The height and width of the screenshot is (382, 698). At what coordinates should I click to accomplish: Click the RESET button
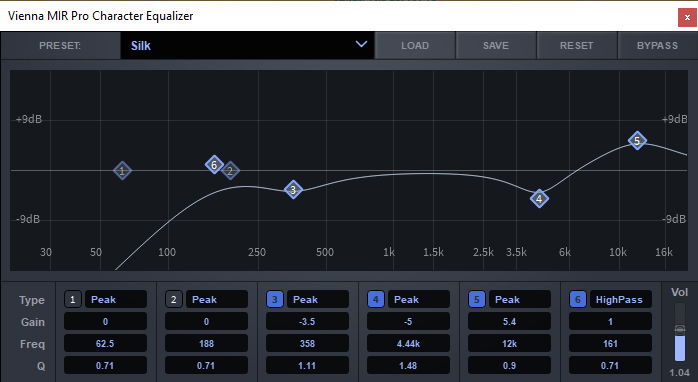point(576,45)
